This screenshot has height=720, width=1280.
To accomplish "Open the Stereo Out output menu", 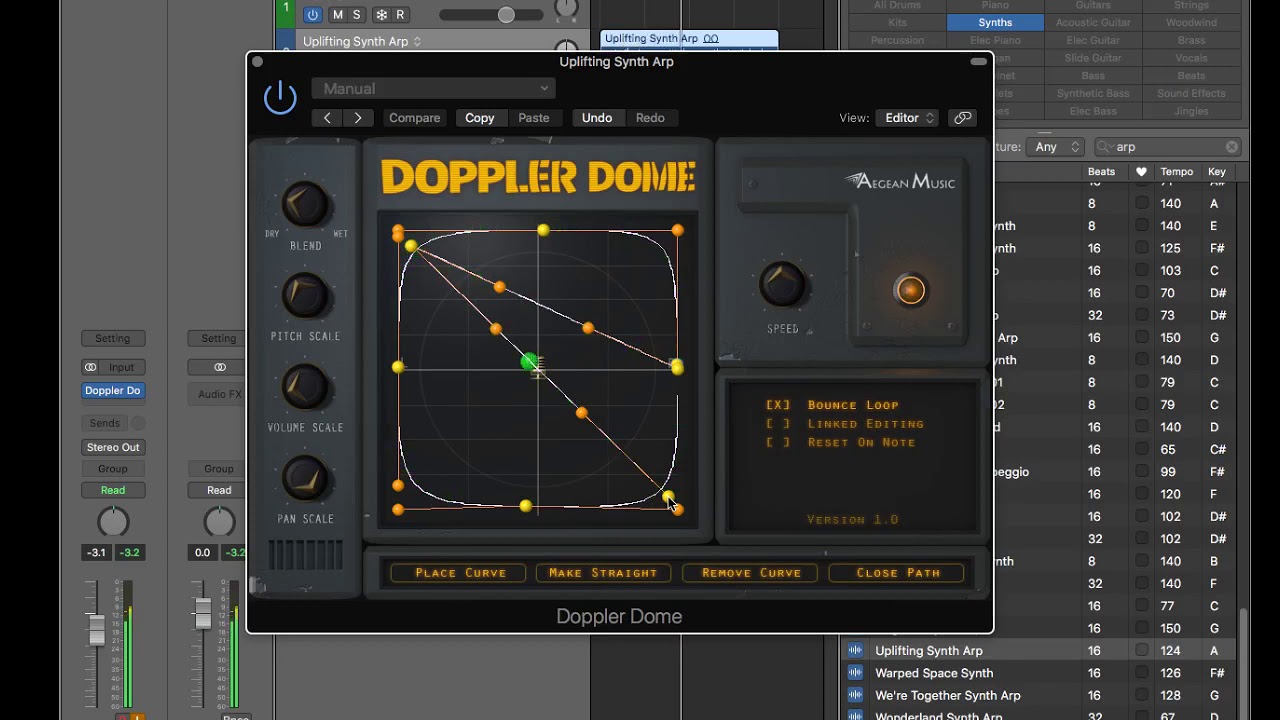I will coord(113,447).
